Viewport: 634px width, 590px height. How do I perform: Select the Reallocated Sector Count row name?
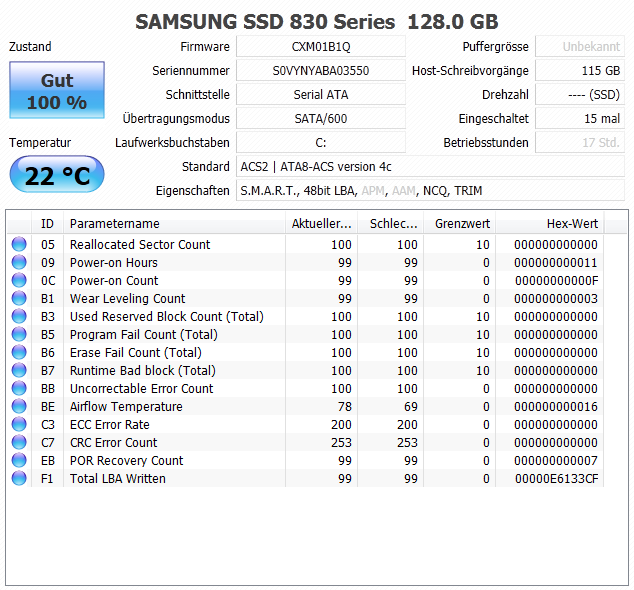pos(140,244)
